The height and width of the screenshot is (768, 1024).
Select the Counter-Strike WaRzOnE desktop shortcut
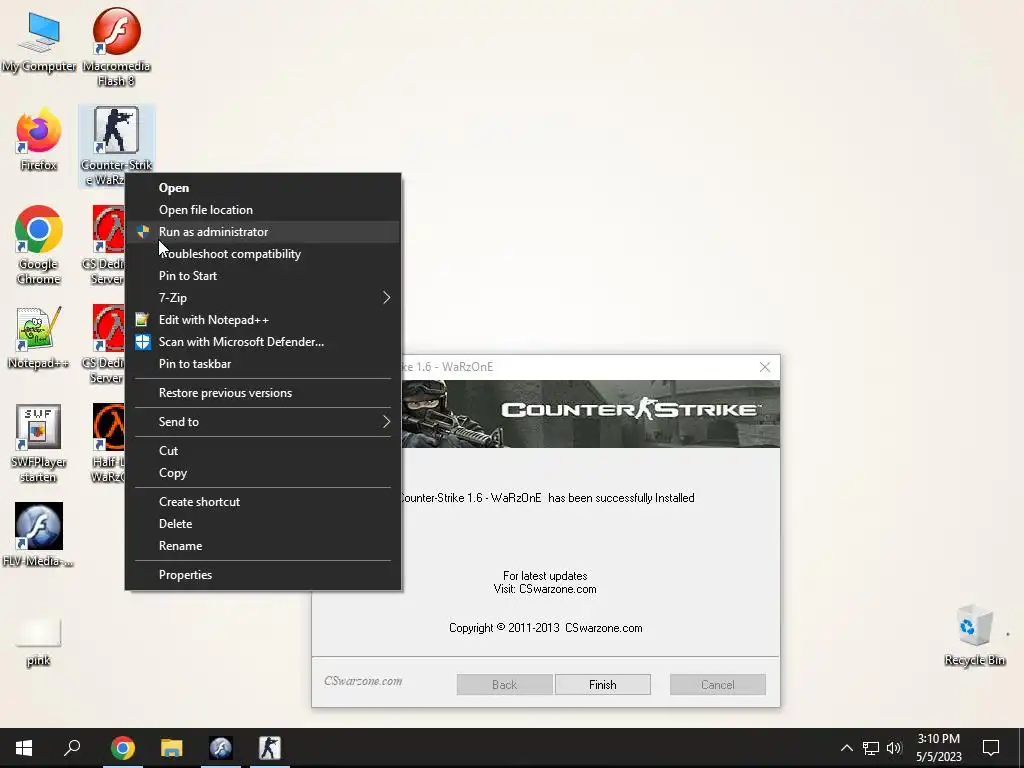point(116,146)
